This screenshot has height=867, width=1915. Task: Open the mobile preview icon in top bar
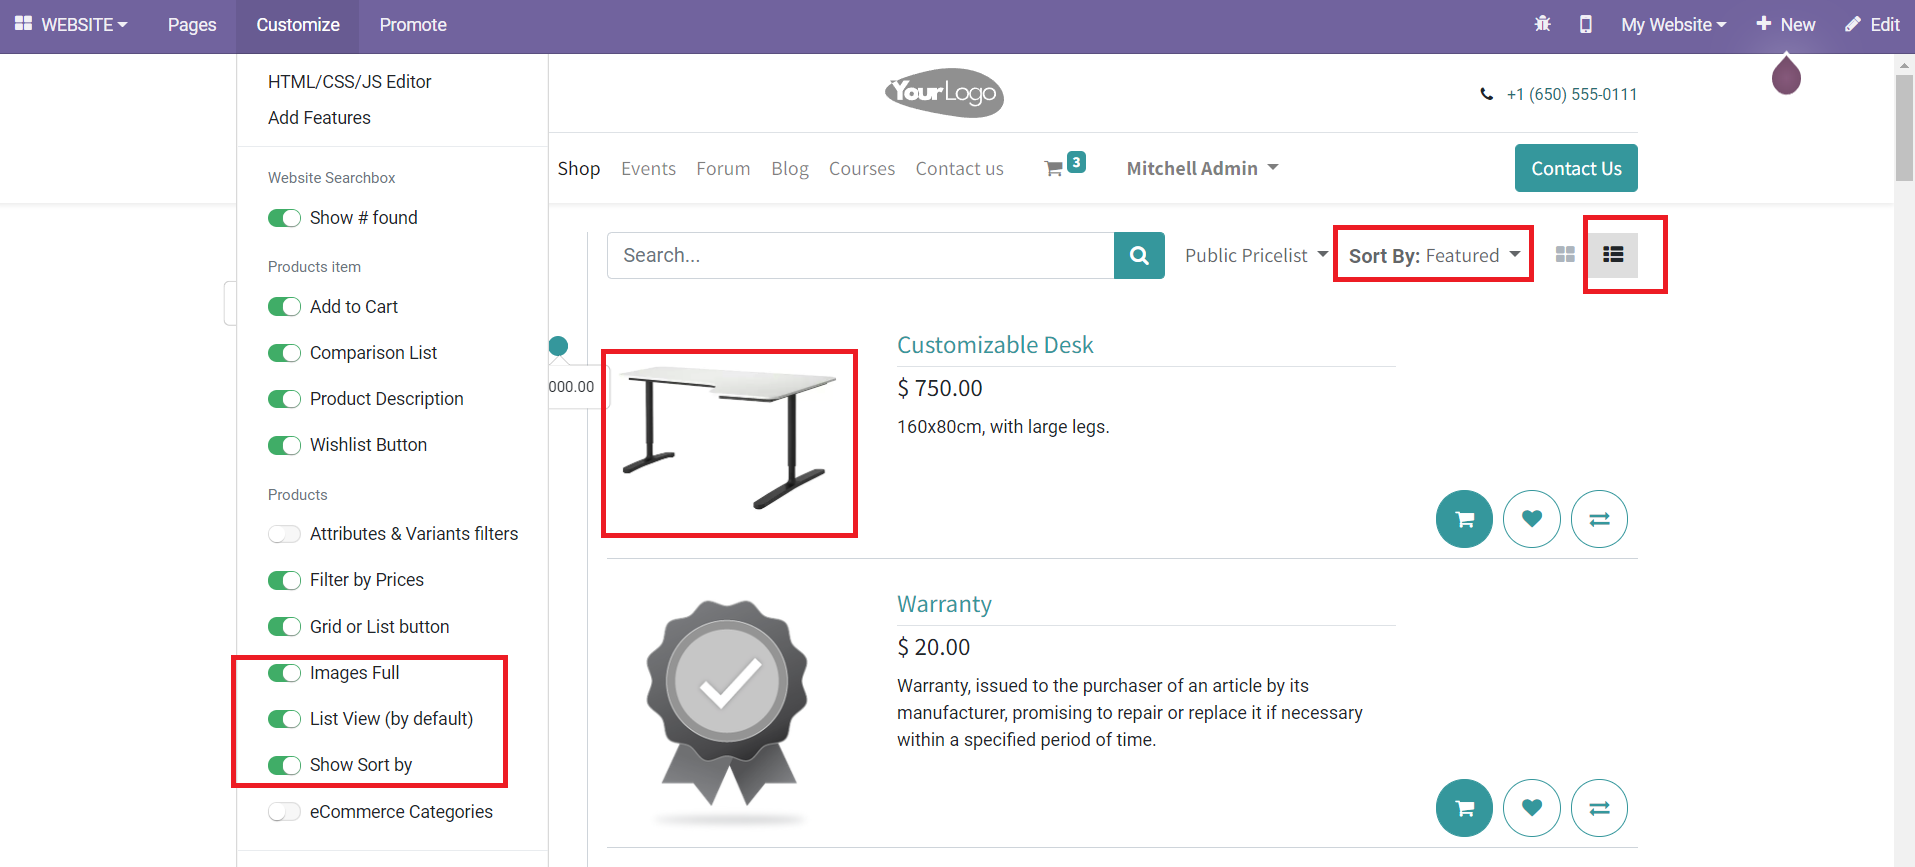[1585, 24]
